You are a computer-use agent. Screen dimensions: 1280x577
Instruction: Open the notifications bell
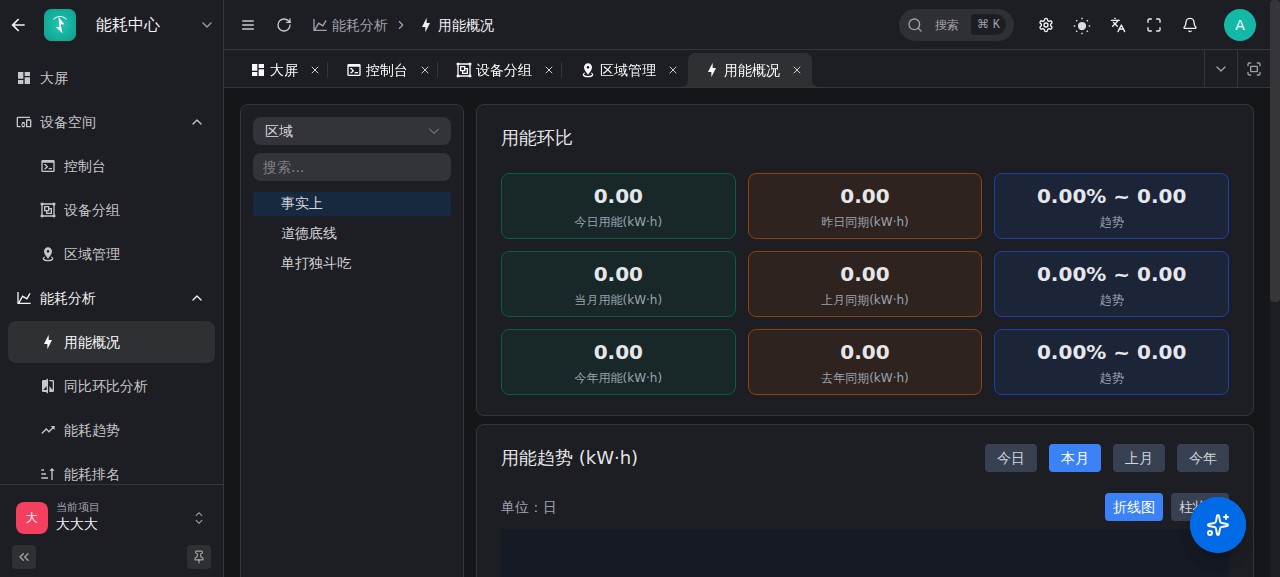click(1190, 25)
